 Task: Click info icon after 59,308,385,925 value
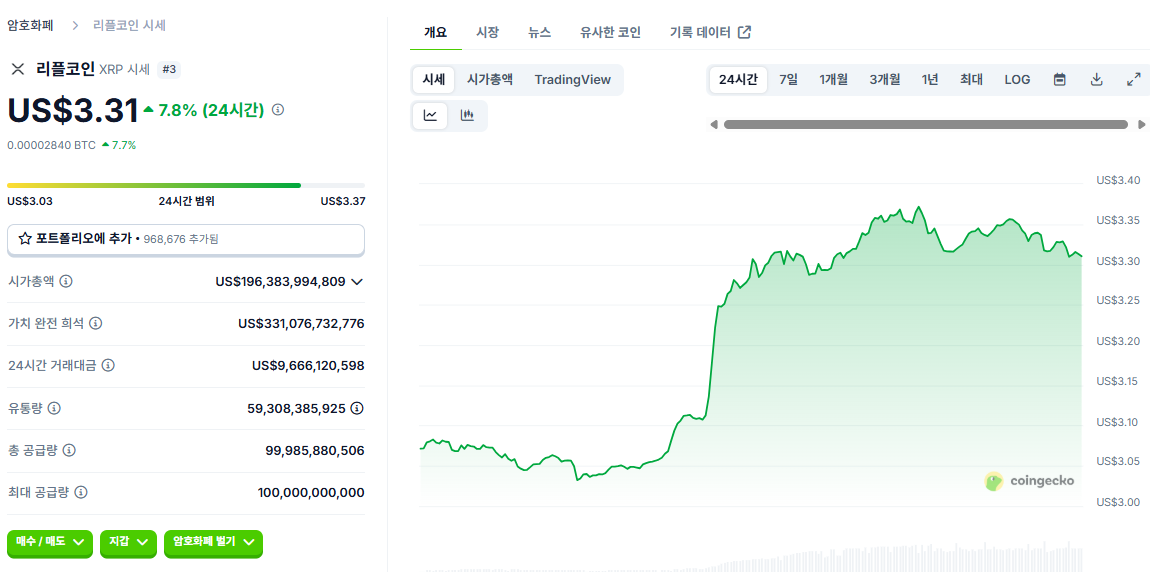point(357,408)
